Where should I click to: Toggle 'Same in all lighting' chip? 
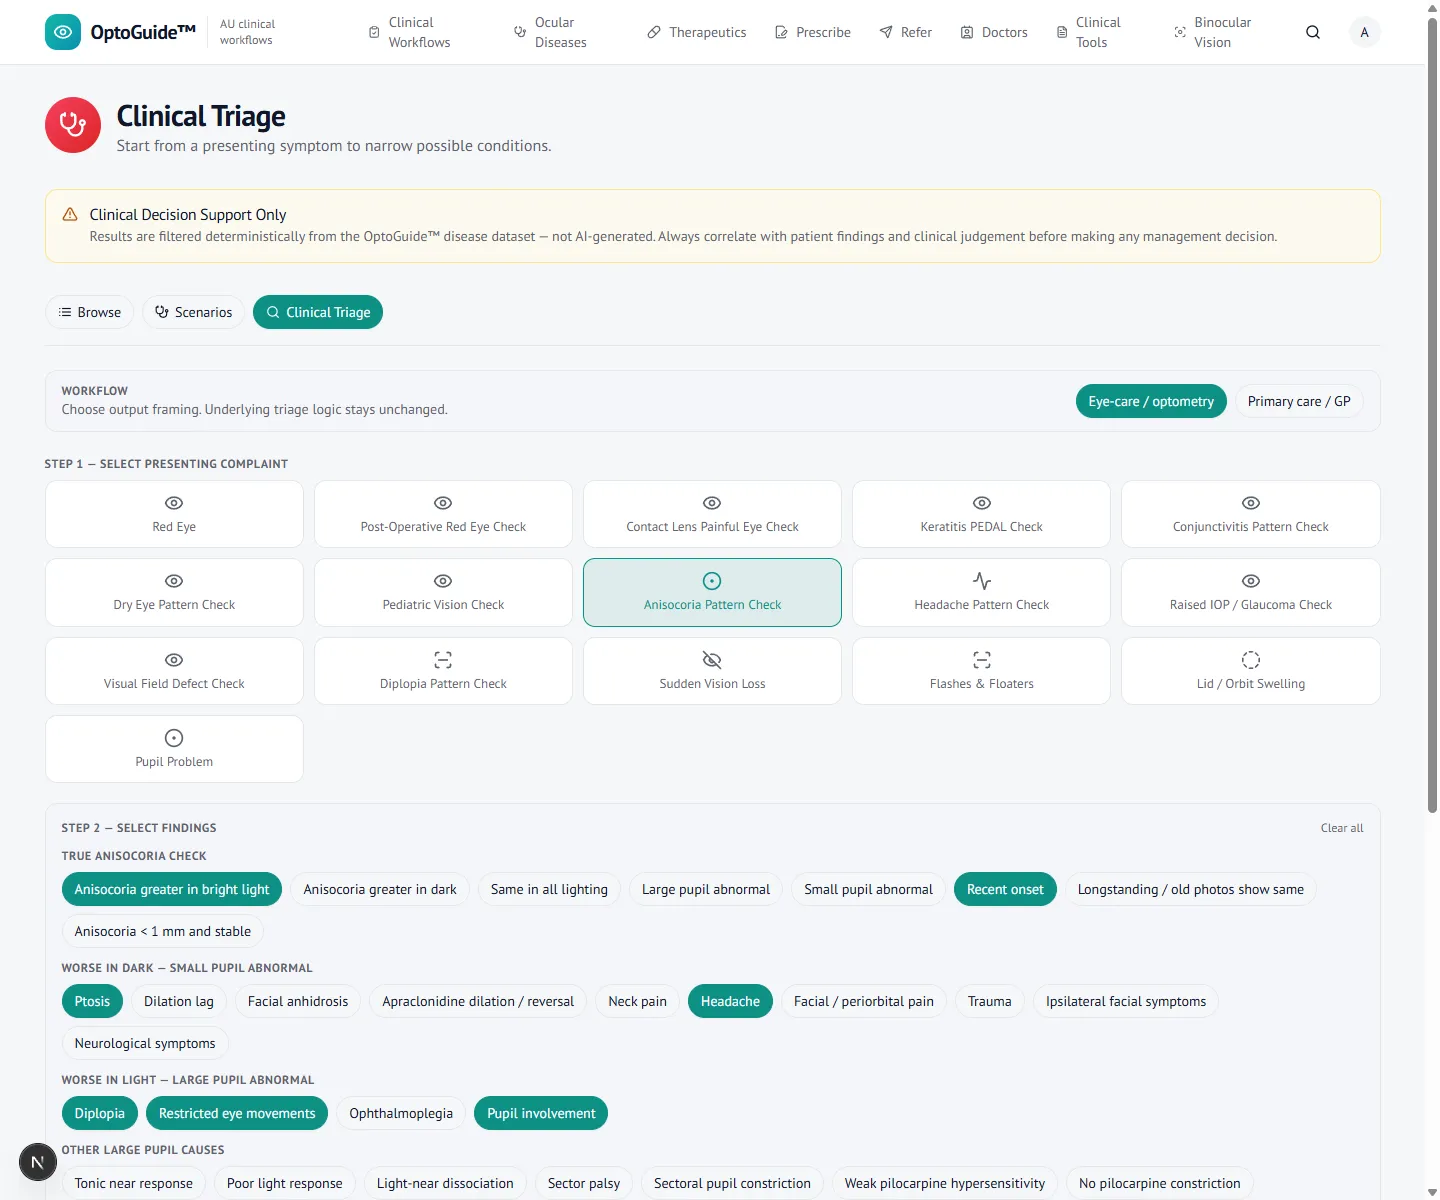pyautogui.click(x=549, y=889)
